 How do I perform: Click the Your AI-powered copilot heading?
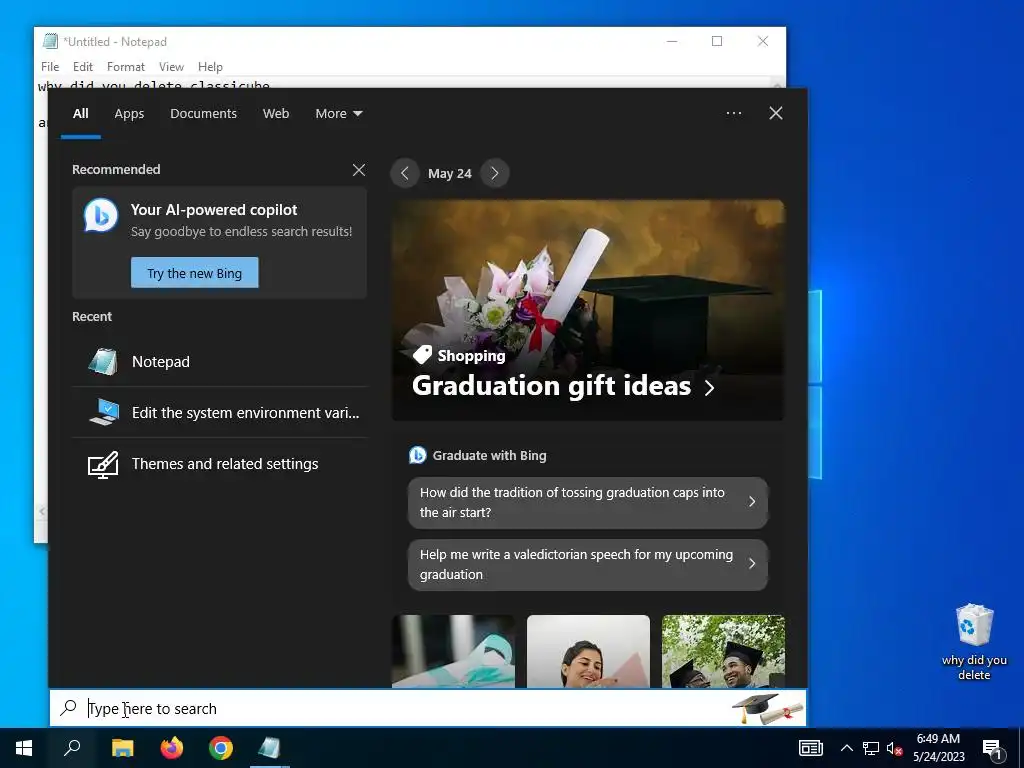(x=214, y=210)
